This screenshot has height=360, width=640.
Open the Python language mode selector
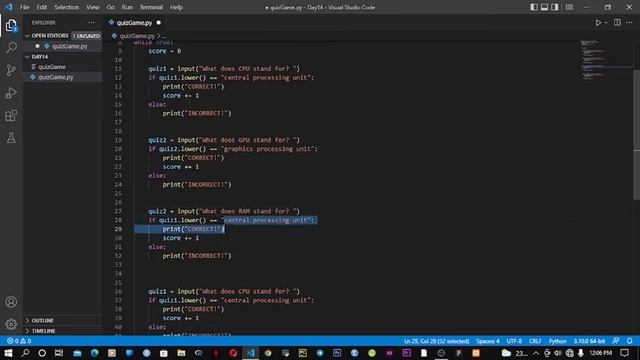click(557, 341)
